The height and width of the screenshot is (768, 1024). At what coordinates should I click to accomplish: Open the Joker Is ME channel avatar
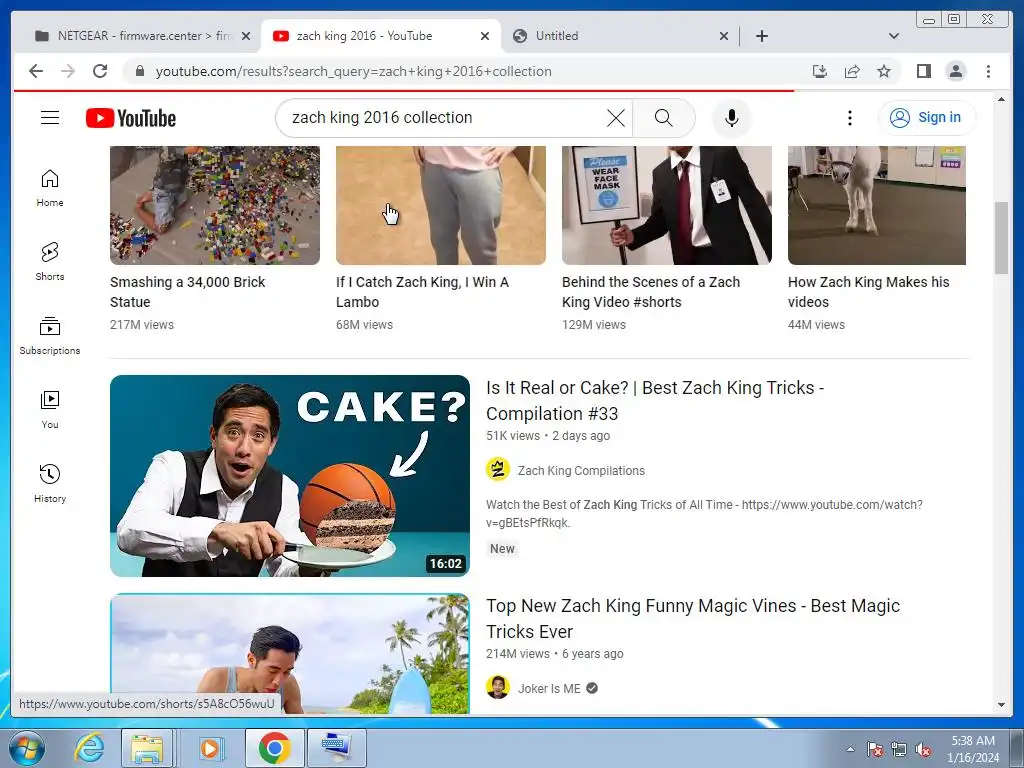click(x=498, y=688)
